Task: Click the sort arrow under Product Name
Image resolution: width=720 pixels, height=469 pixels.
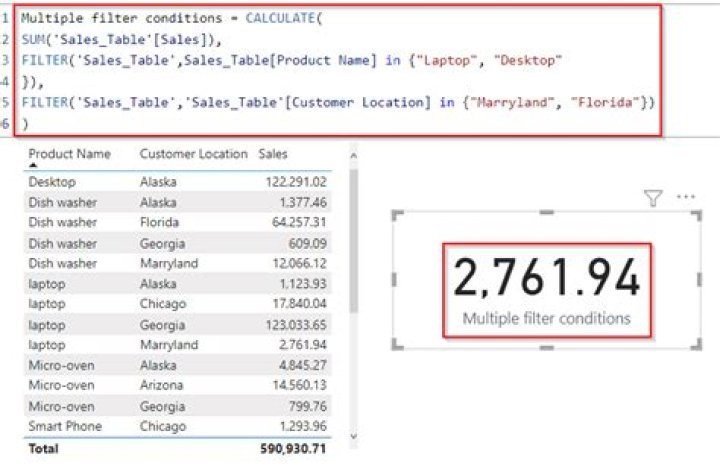Action: [x=33, y=165]
